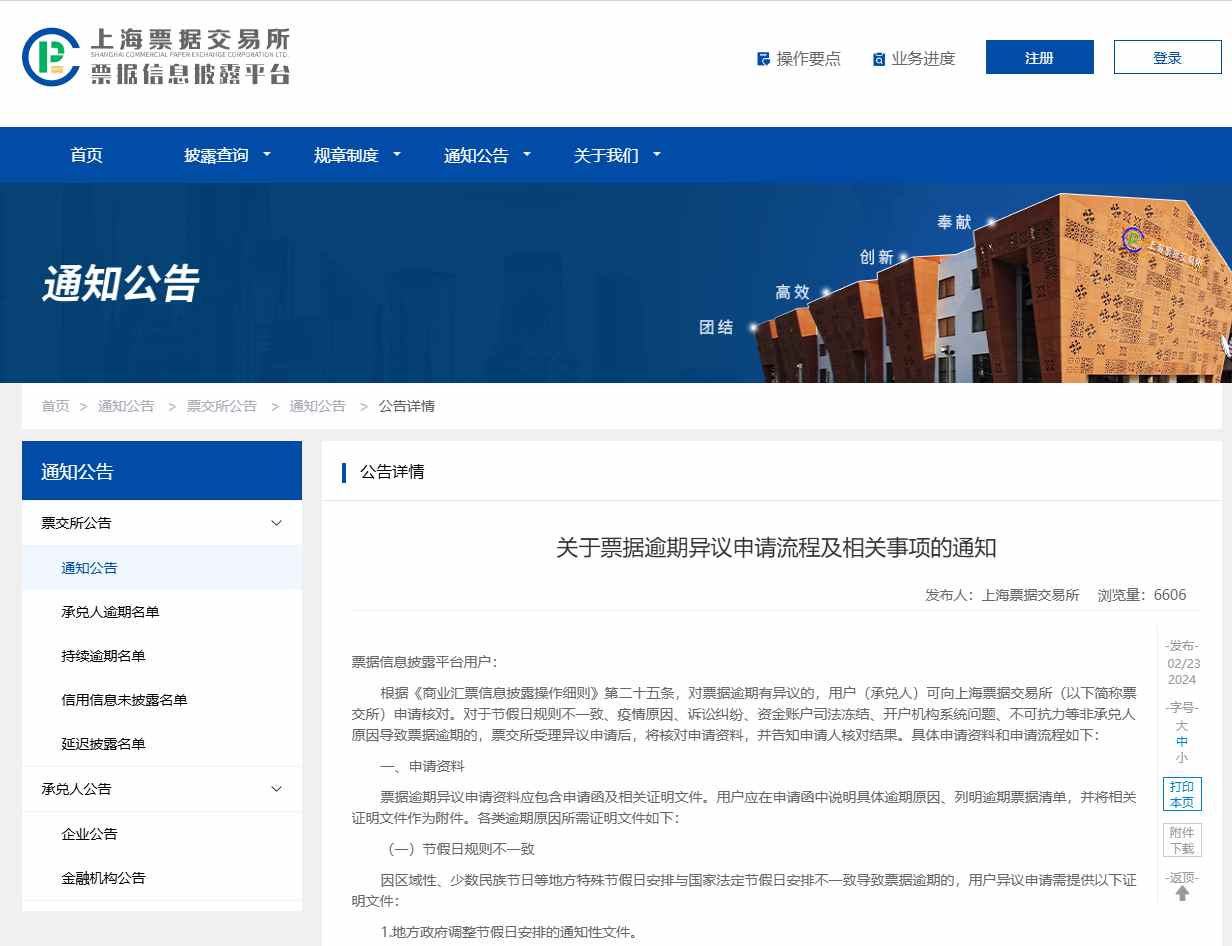This screenshot has height=946, width=1232.
Task: Expand the 关于我们 dropdown
Action: (x=608, y=155)
